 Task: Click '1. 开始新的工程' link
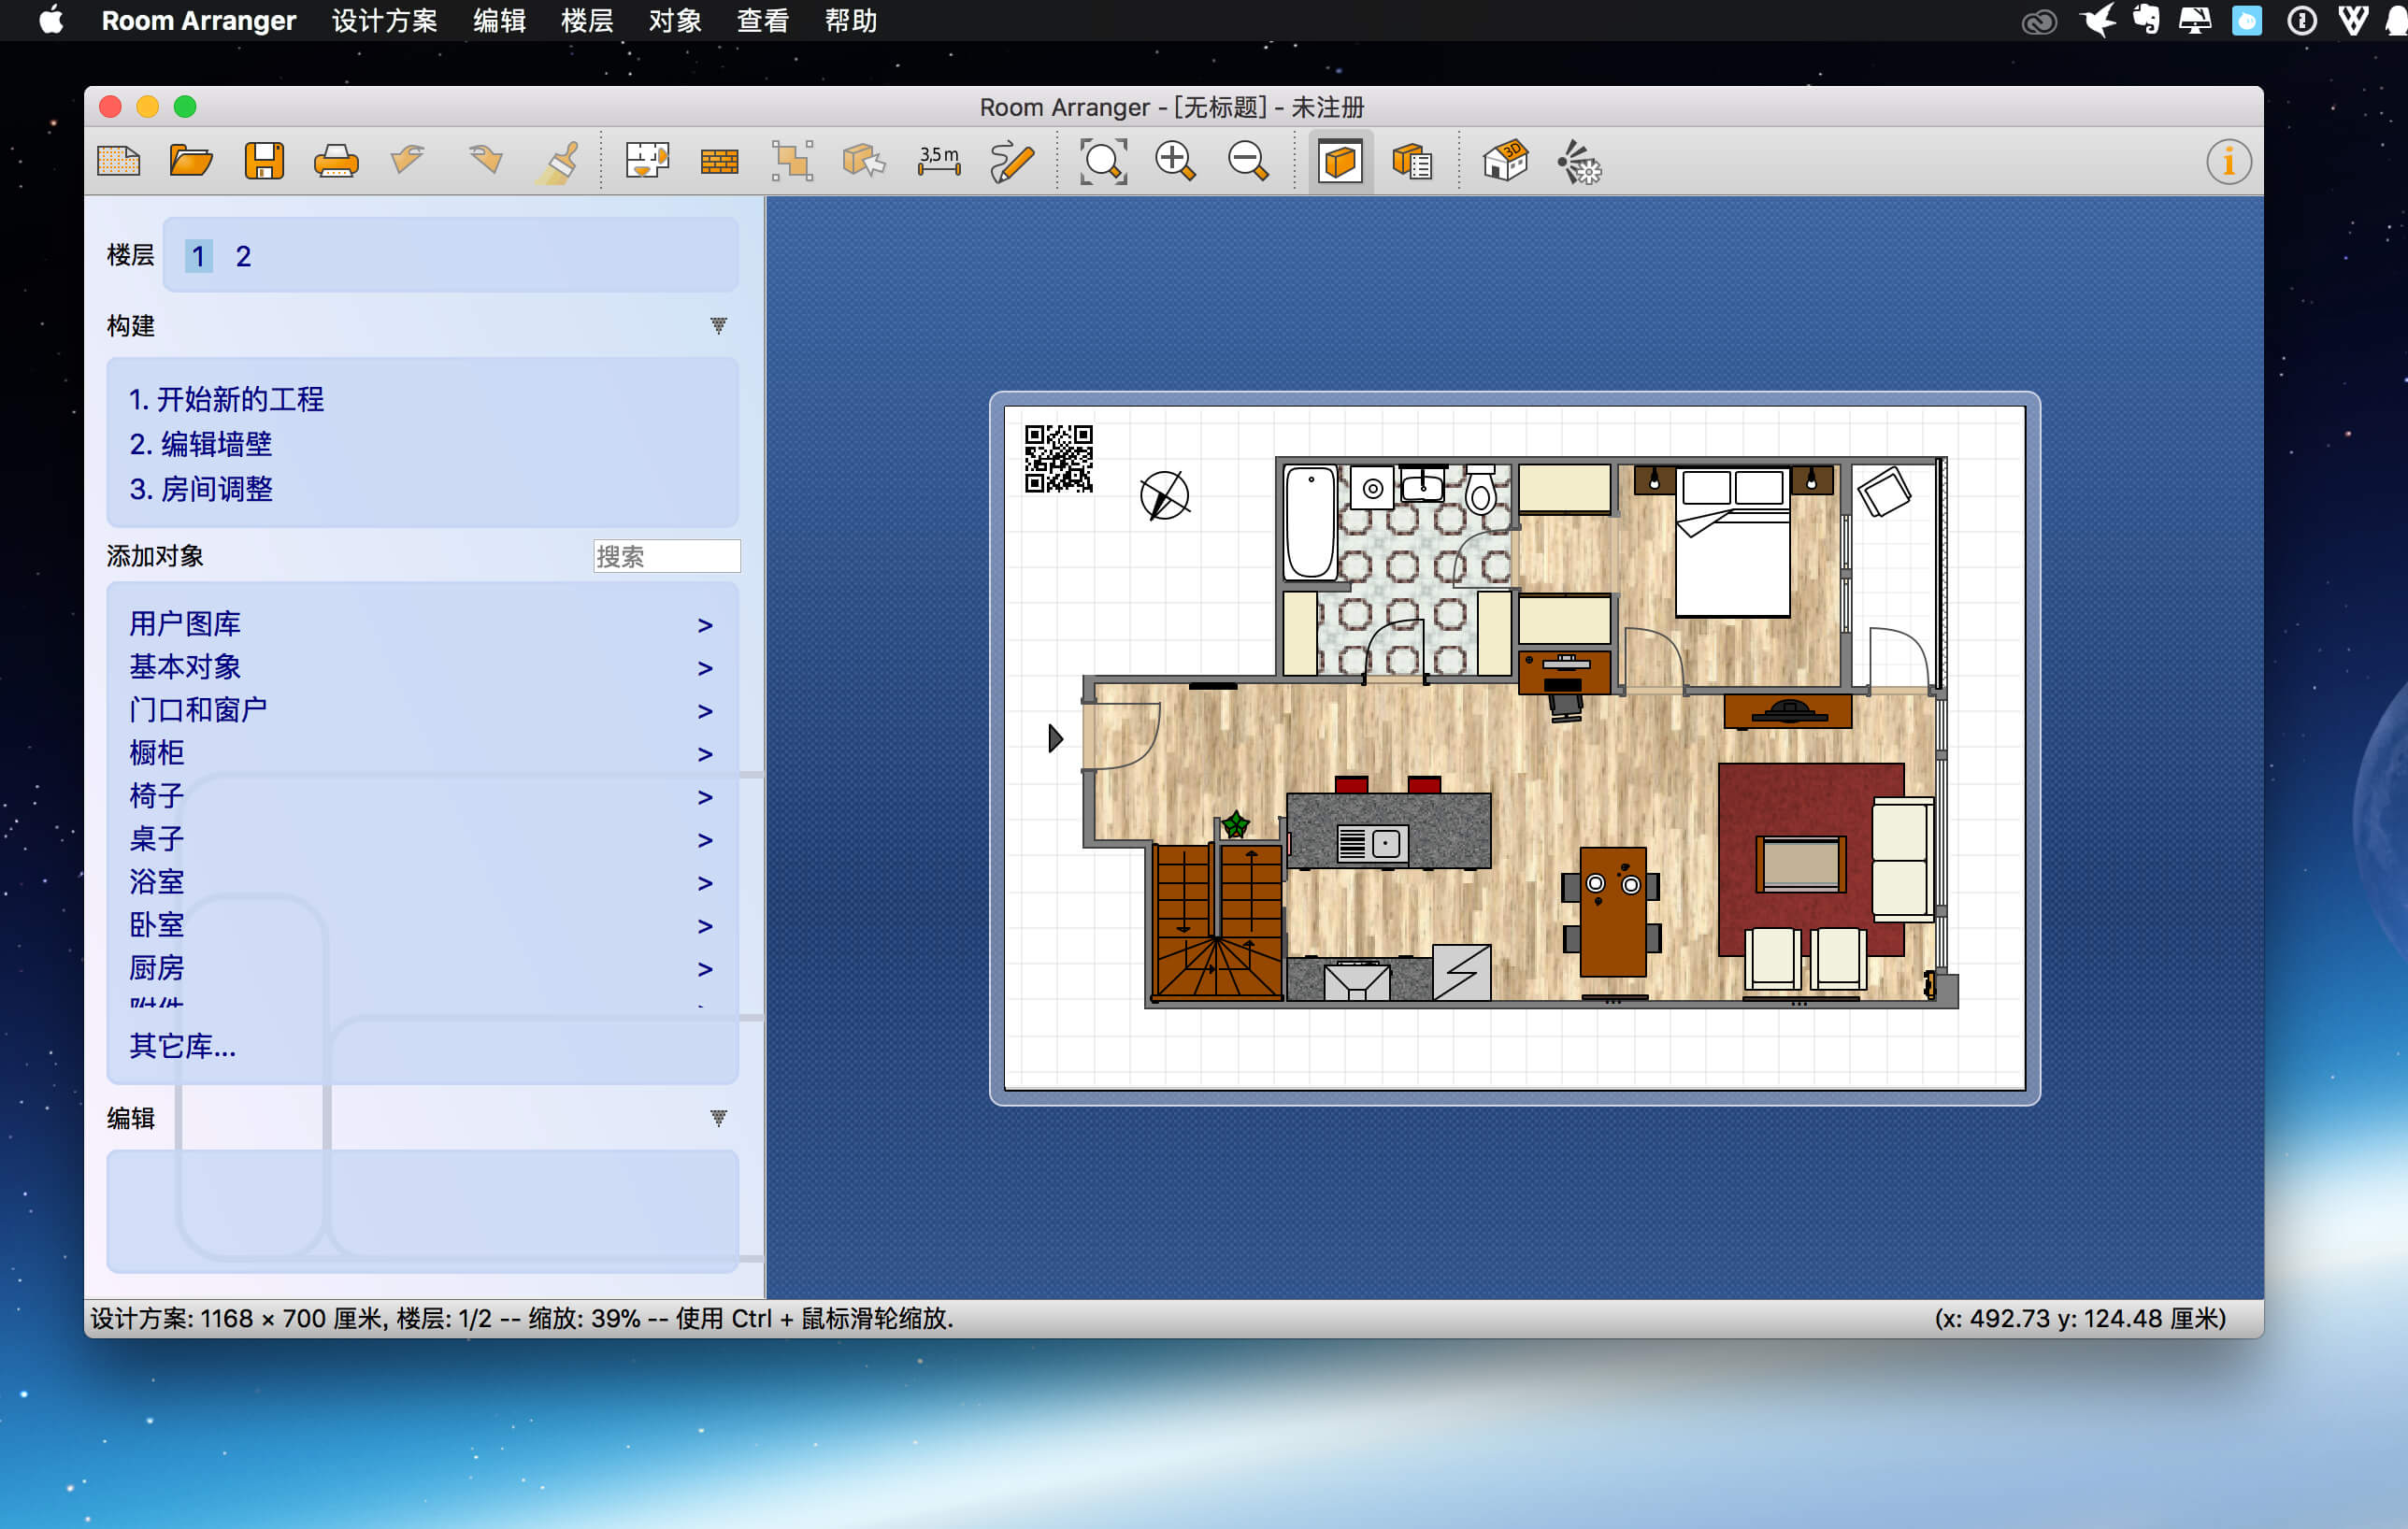point(226,399)
